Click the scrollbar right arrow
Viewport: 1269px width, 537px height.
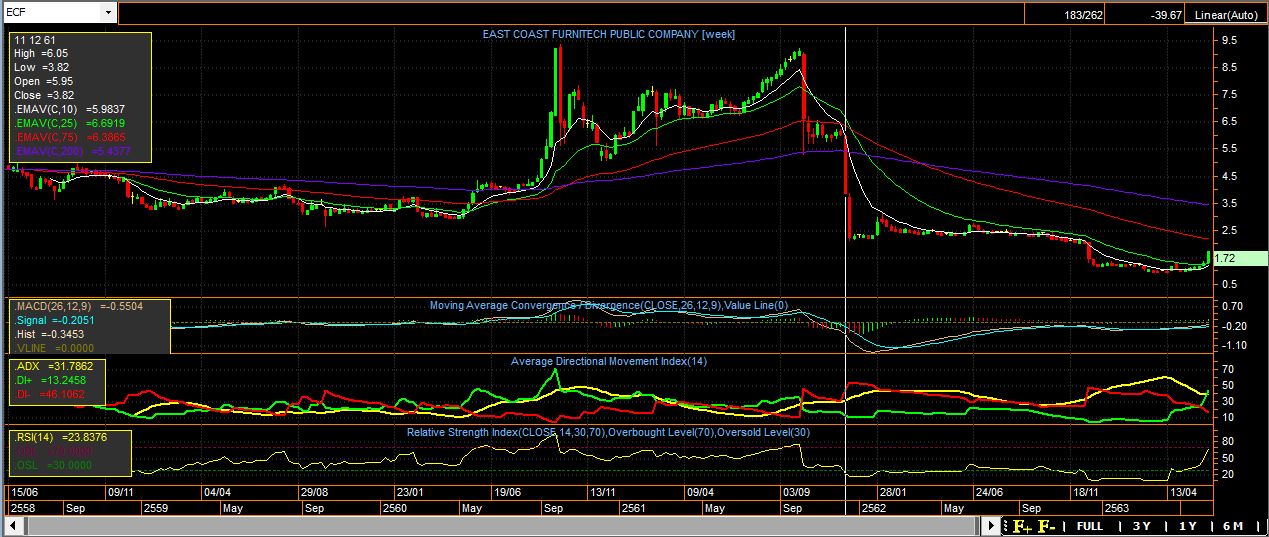click(x=991, y=526)
